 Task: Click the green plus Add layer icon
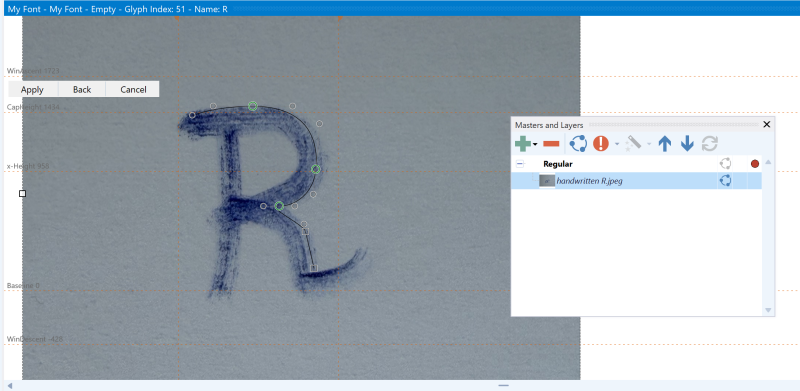tap(523, 144)
